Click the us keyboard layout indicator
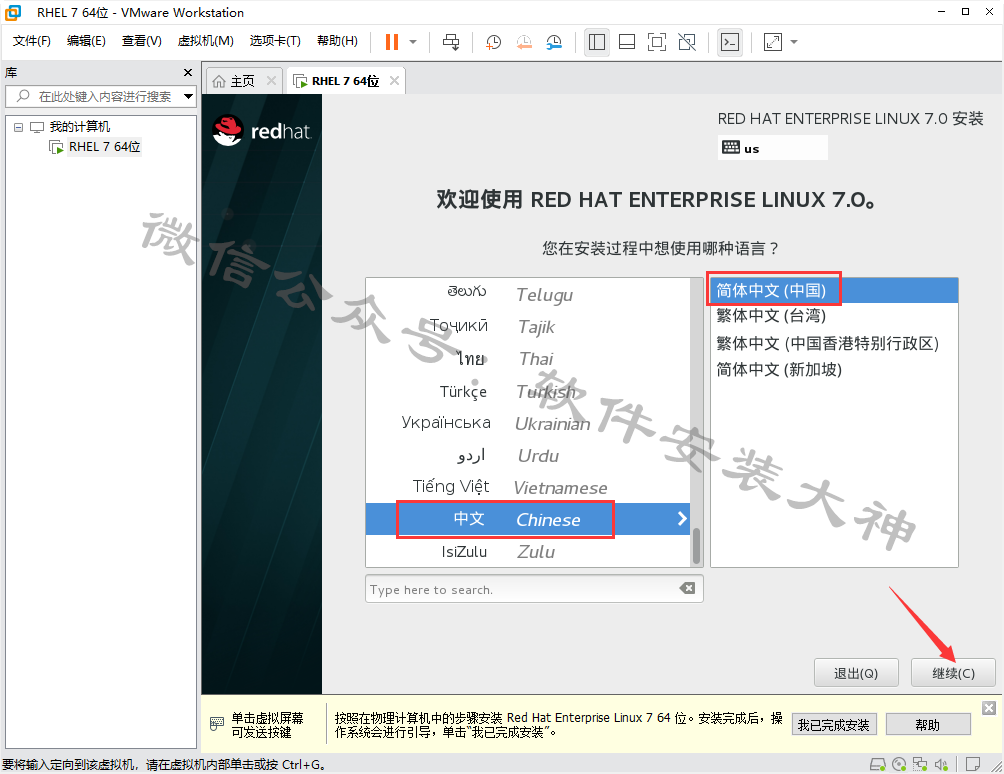The image size is (1004, 774). 772,148
